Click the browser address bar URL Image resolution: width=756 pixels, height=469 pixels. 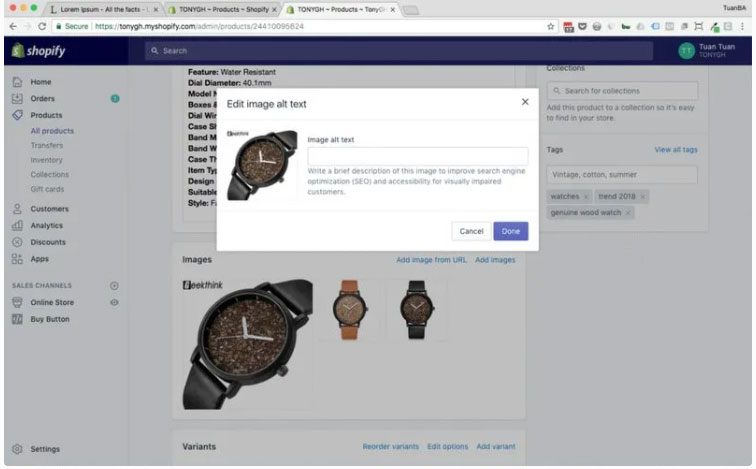click(199, 27)
